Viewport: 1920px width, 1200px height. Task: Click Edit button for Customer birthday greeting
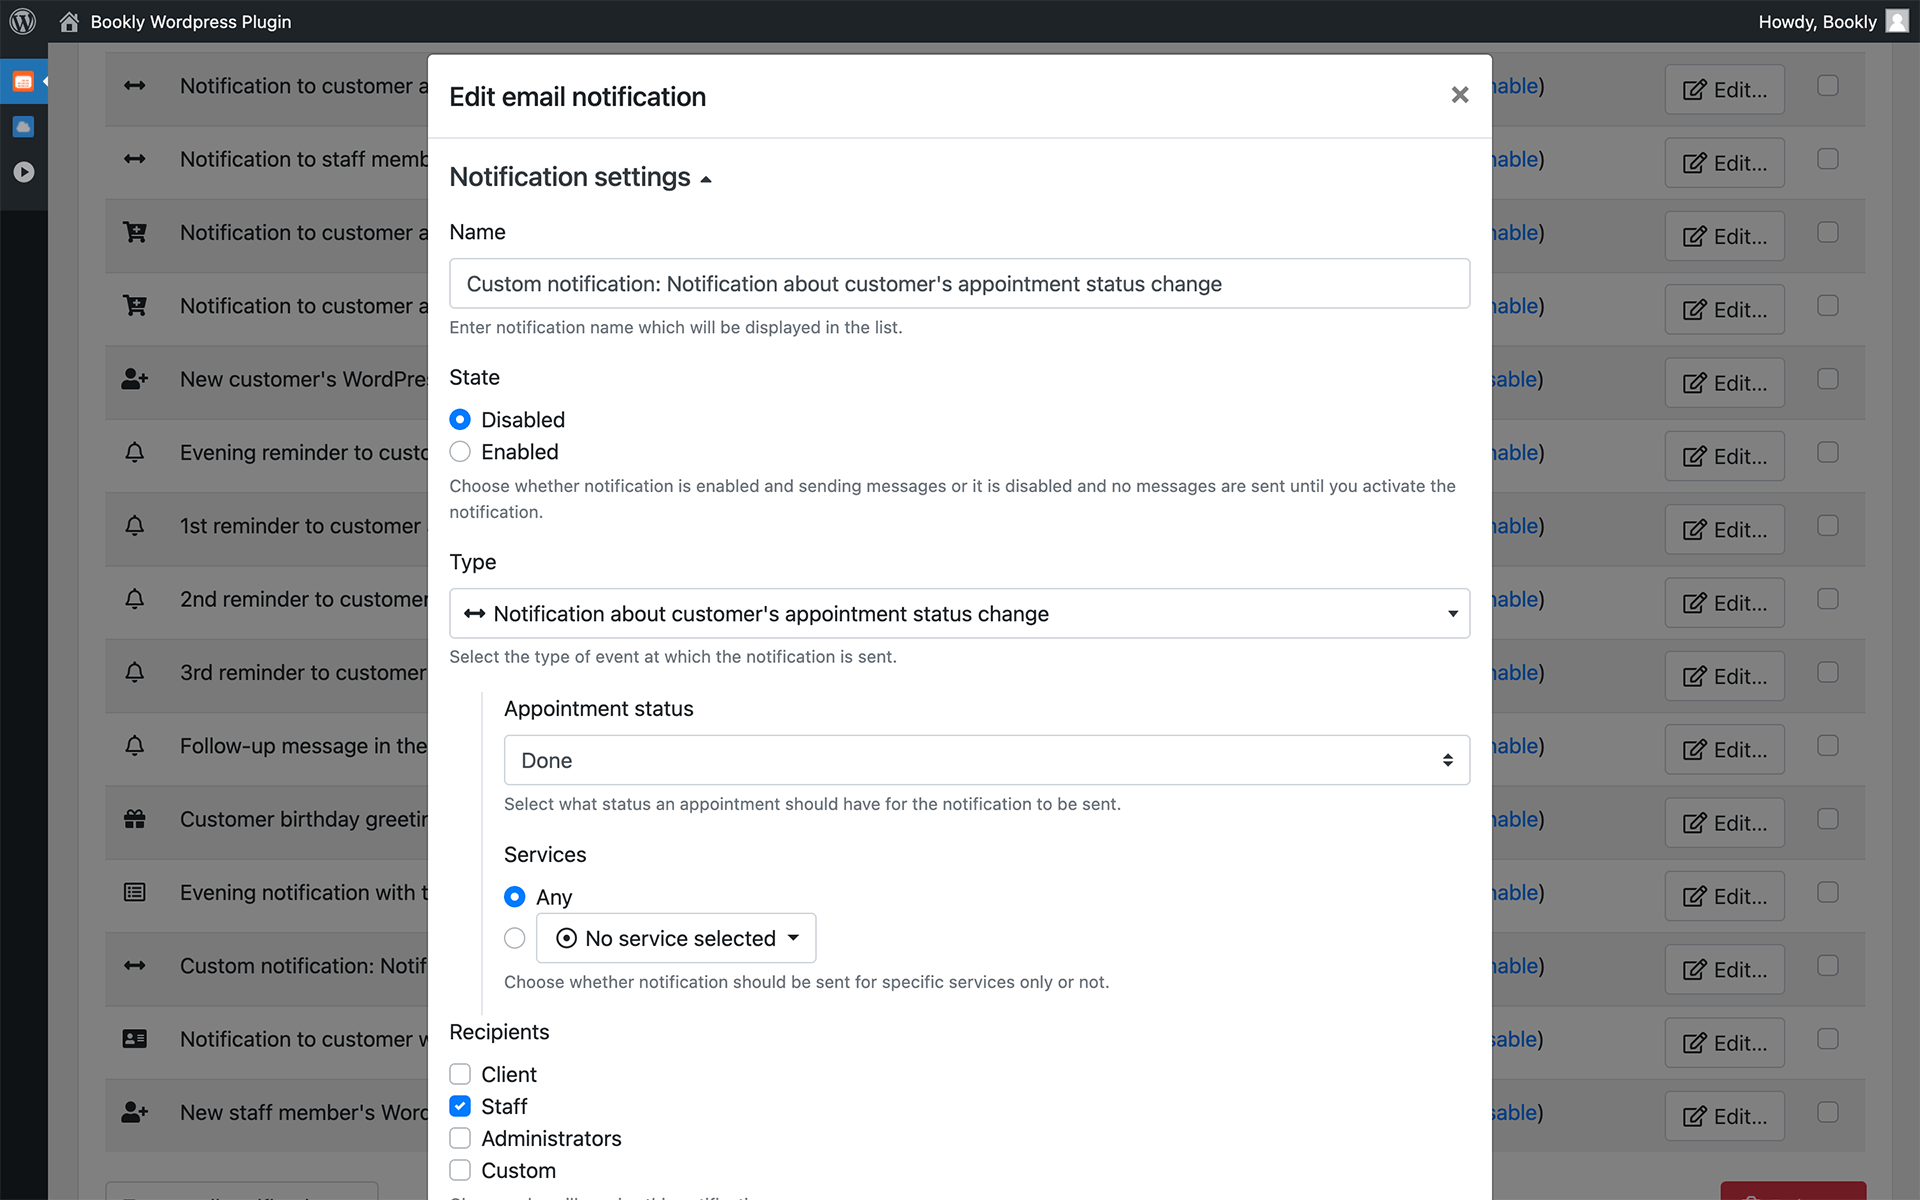(x=1724, y=823)
